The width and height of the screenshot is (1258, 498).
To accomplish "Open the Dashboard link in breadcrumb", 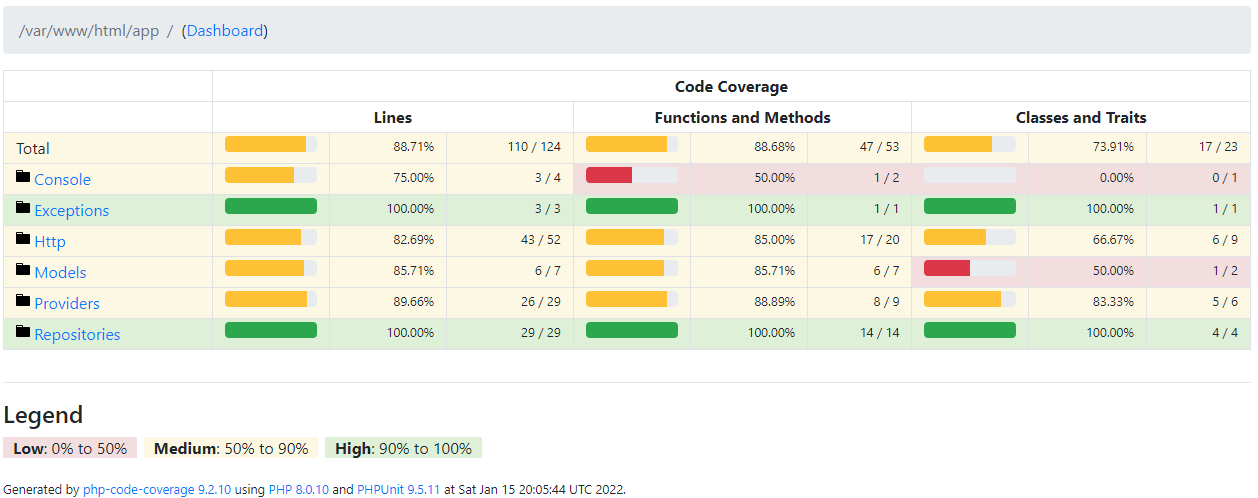I will pos(225,30).
